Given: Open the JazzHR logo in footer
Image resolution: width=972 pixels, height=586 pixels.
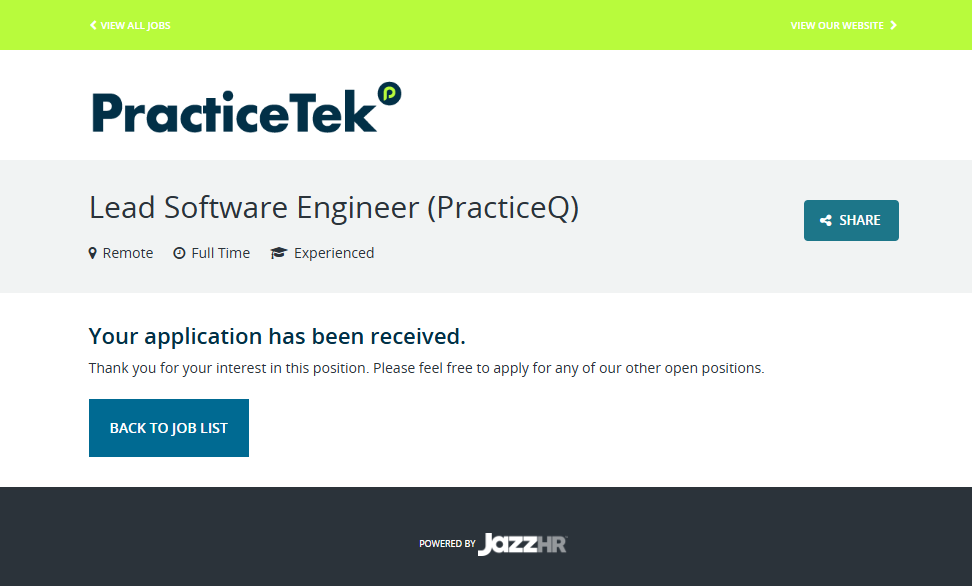Looking at the screenshot, I should [x=522, y=544].
